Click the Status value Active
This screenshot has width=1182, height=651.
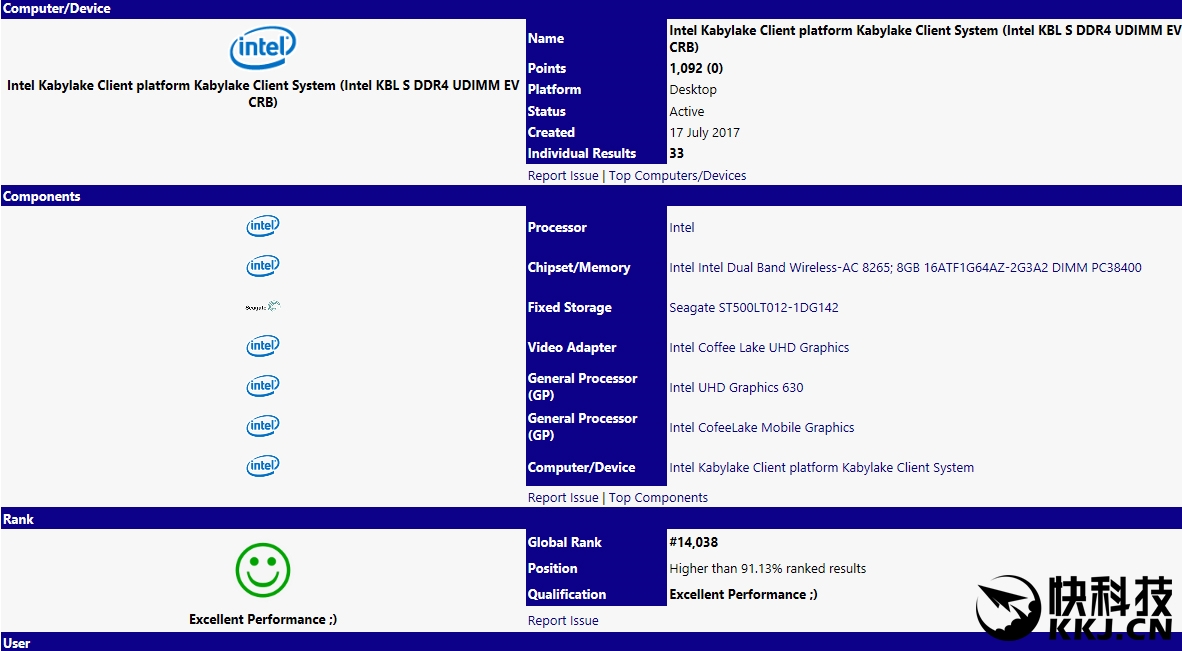pyautogui.click(x=687, y=111)
